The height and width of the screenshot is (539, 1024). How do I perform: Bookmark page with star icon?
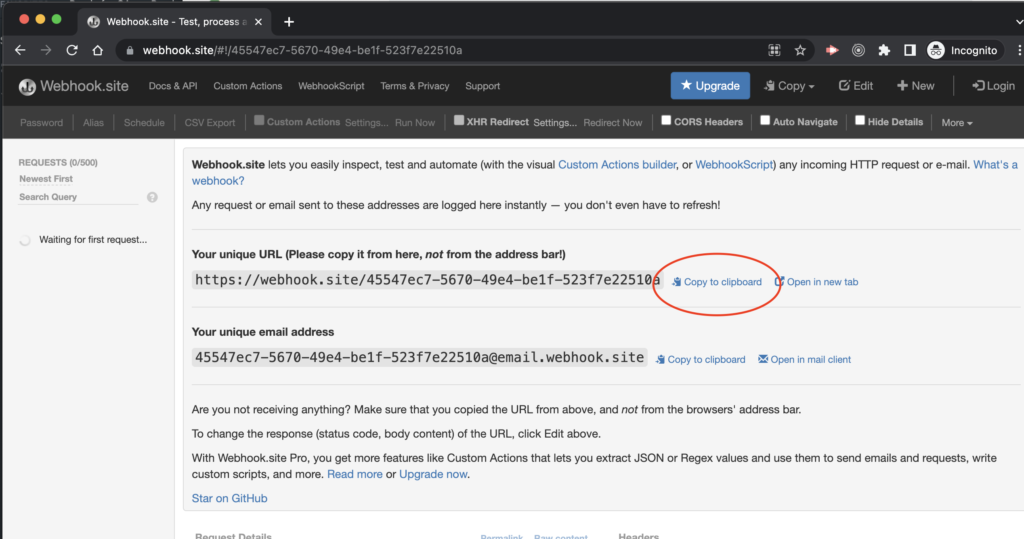[x=800, y=50]
